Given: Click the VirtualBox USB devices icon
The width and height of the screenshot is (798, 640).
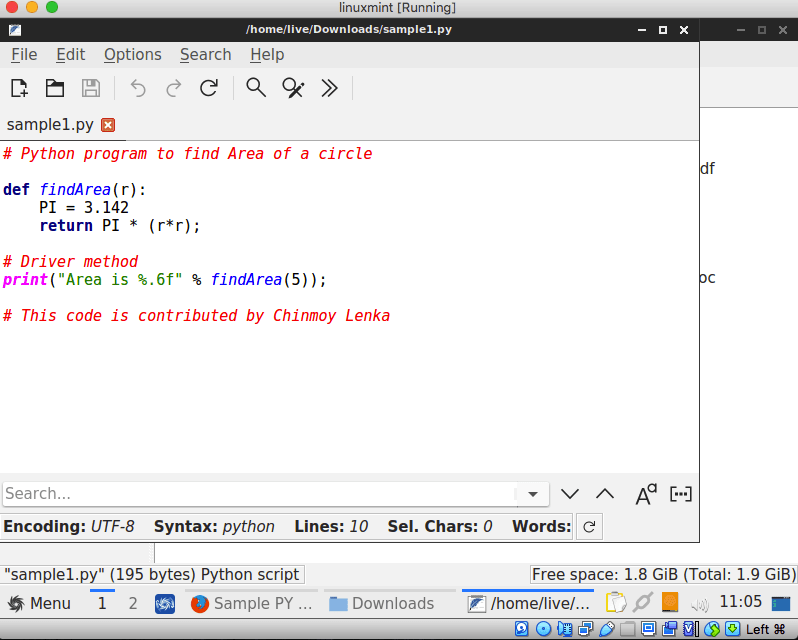Looking at the screenshot, I should click(607, 629).
